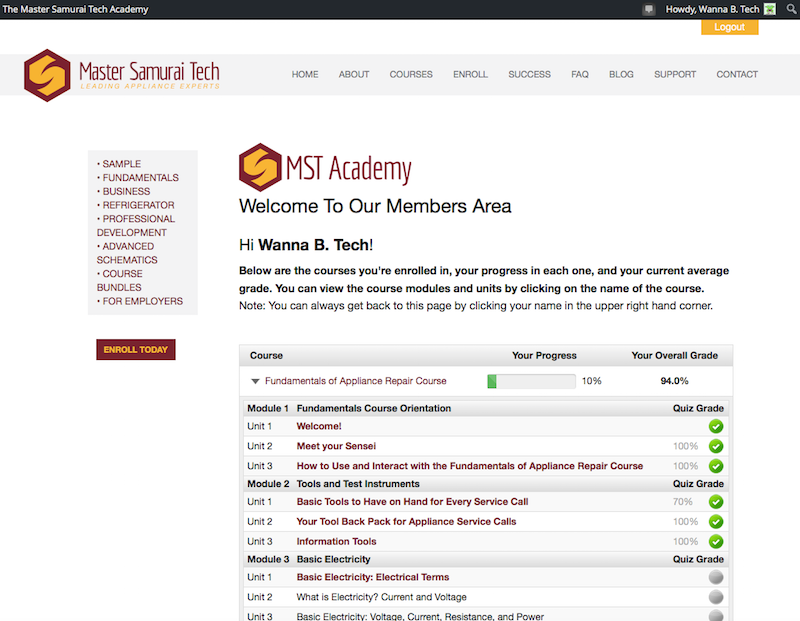Open the Meet your Sensei unit

tap(336, 446)
